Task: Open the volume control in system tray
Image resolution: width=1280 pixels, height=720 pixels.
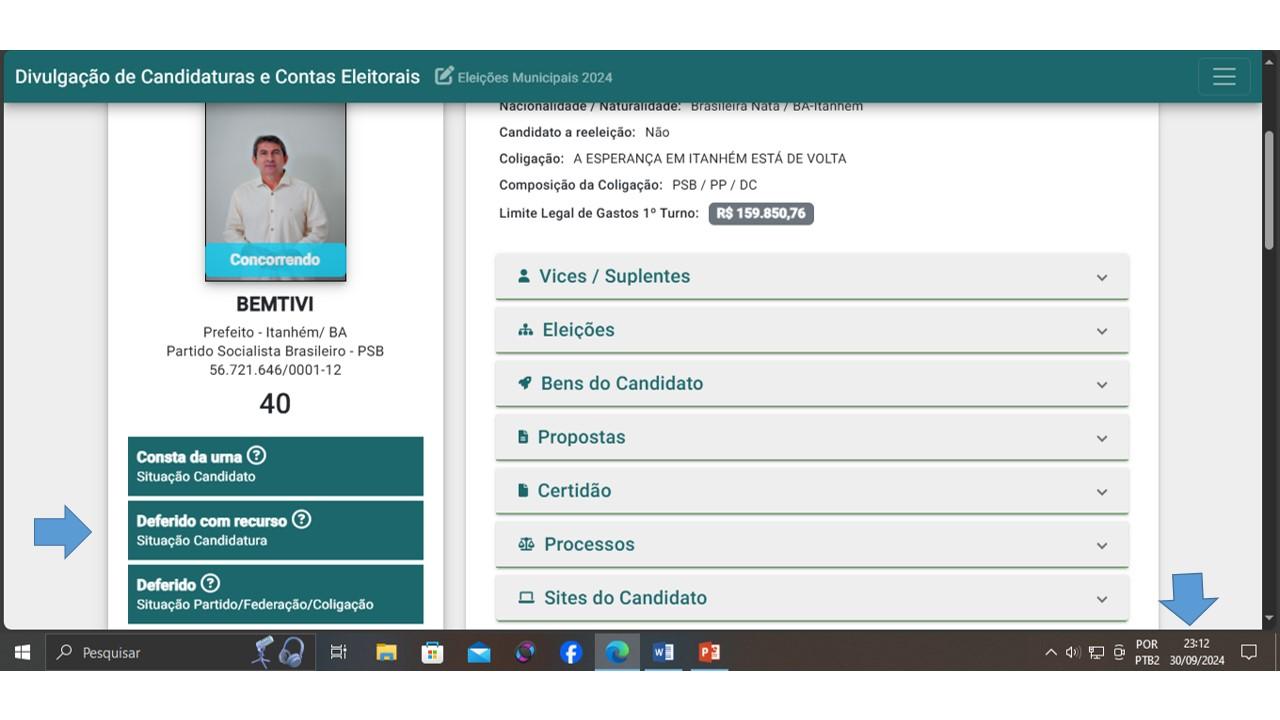Action: click(x=1073, y=652)
